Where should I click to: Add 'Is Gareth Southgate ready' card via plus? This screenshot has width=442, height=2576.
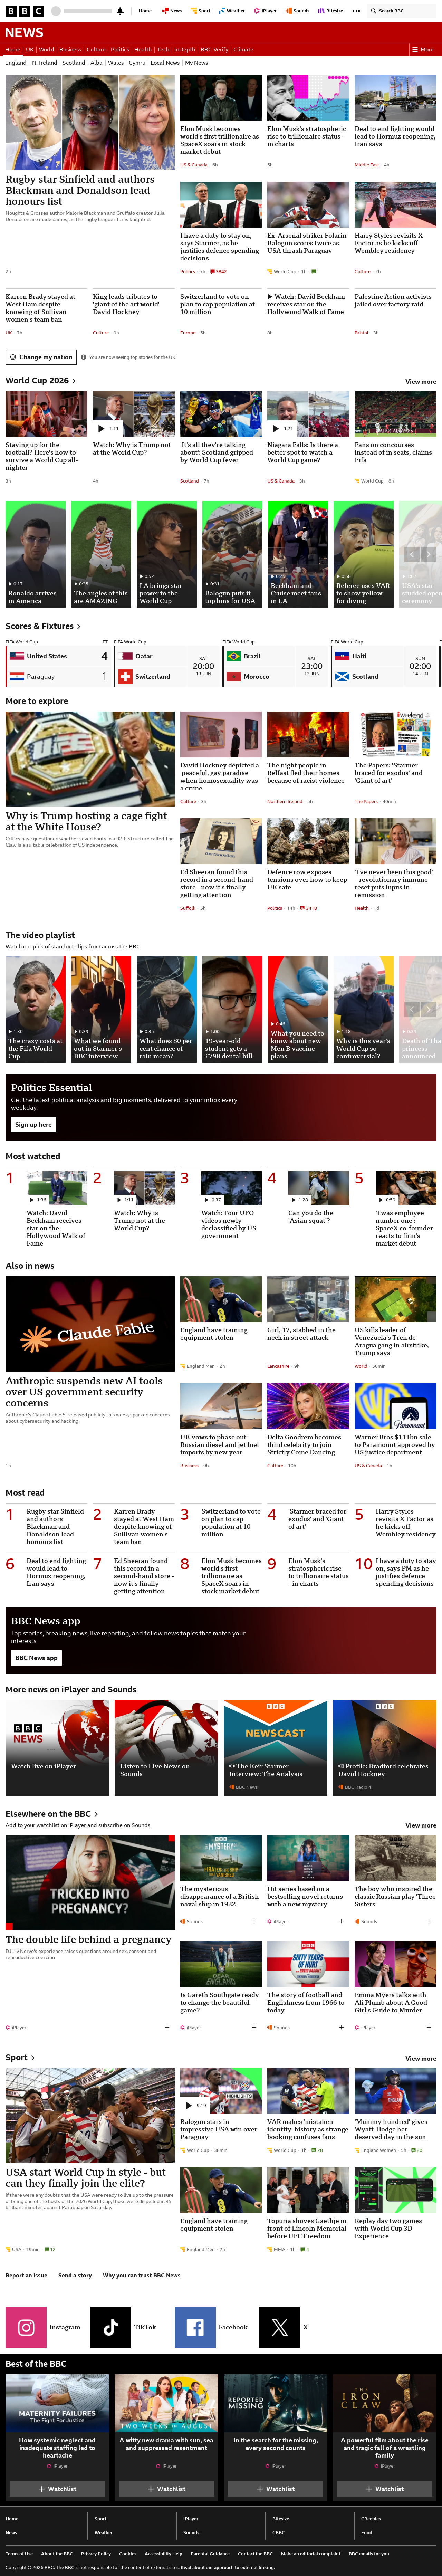(254, 2027)
